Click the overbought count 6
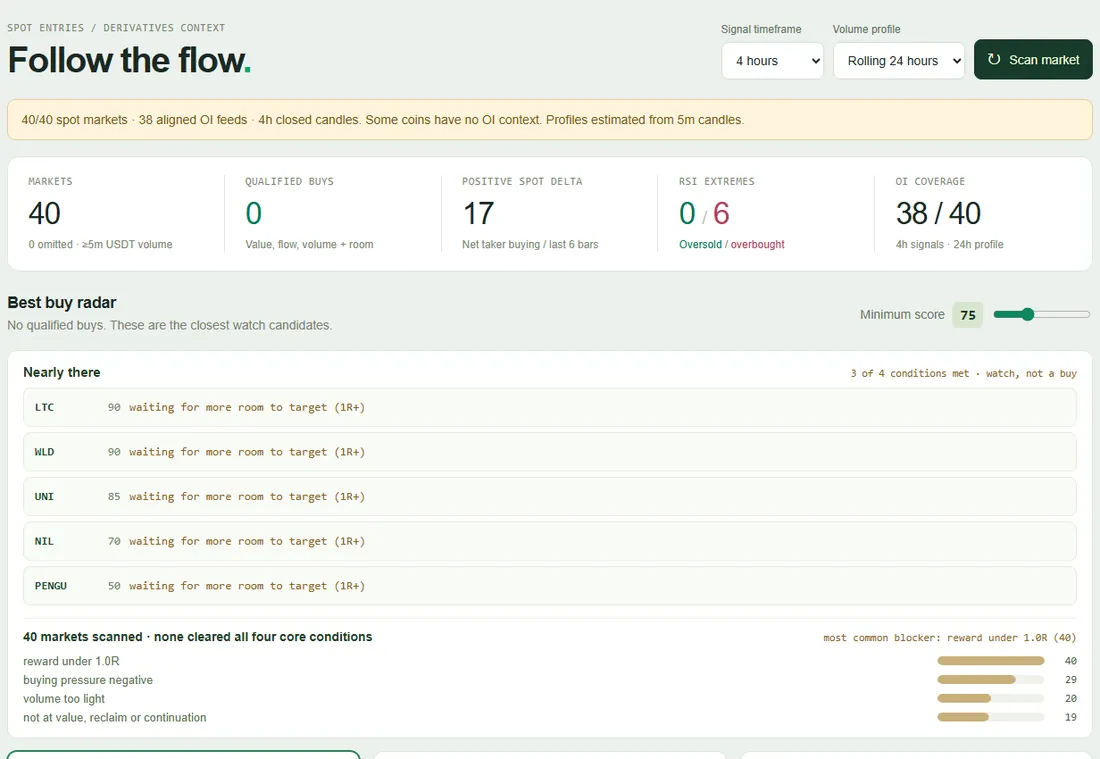 pyautogui.click(x=721, y=213)
